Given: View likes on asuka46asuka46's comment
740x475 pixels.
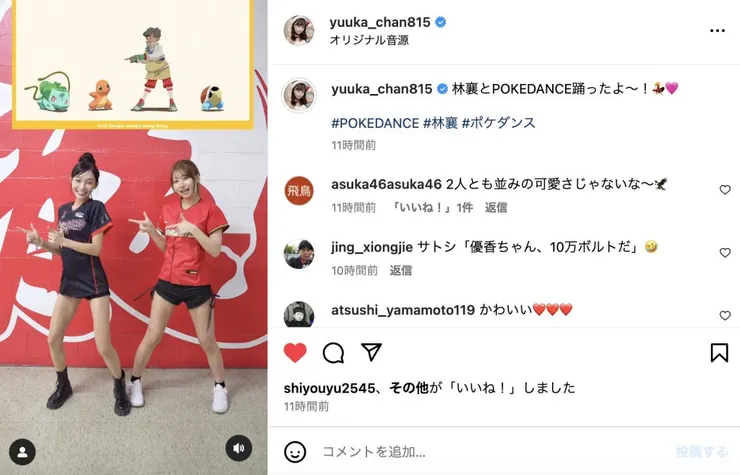Looking at the screenshot, I should [x=432, y=207].
